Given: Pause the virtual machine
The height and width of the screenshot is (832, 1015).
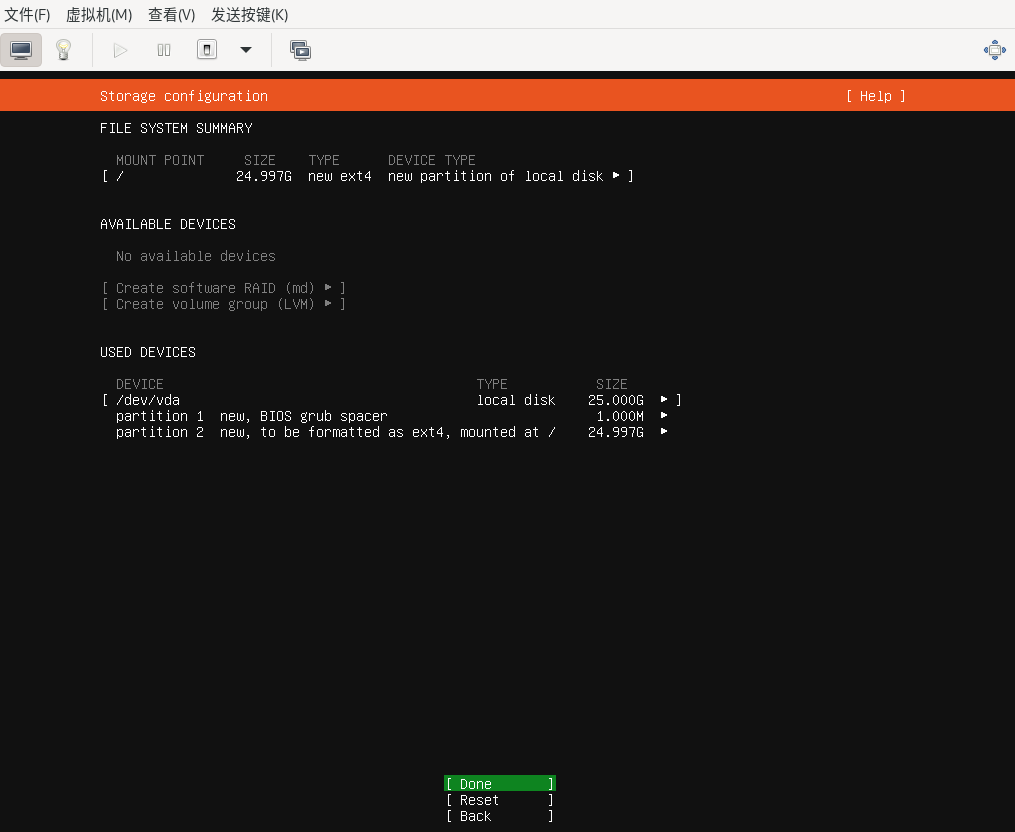Looking at the screenshot, I should 164,50.
